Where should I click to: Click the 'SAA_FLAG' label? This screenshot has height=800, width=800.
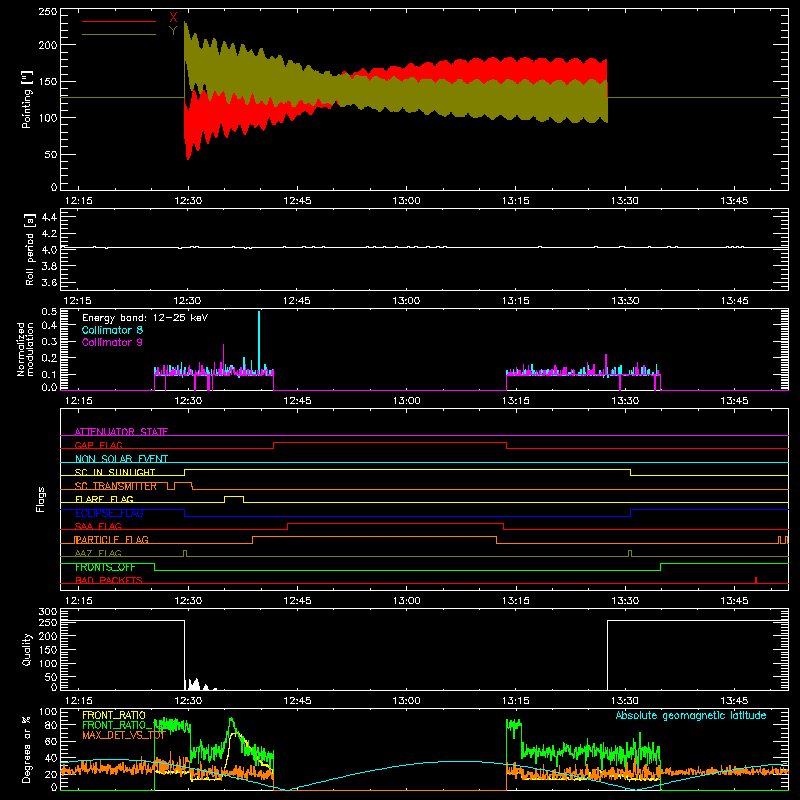(98, 526)
